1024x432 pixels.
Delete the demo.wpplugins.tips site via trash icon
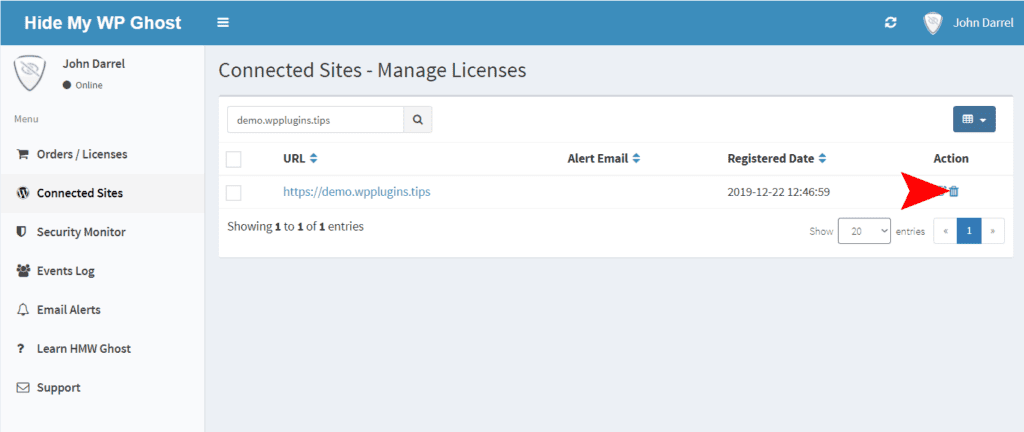coord(953,192)
